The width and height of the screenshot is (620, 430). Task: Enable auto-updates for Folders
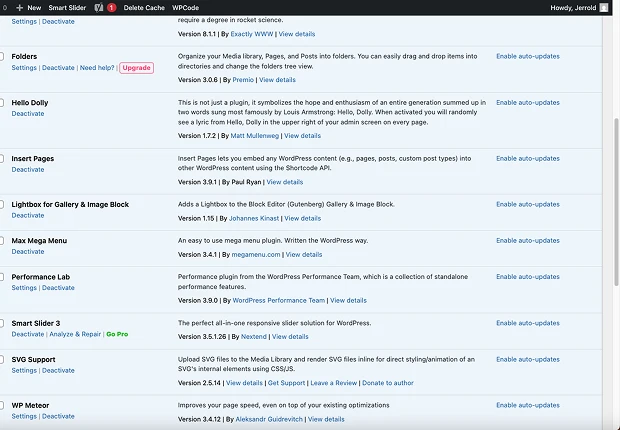coord(528,56)
